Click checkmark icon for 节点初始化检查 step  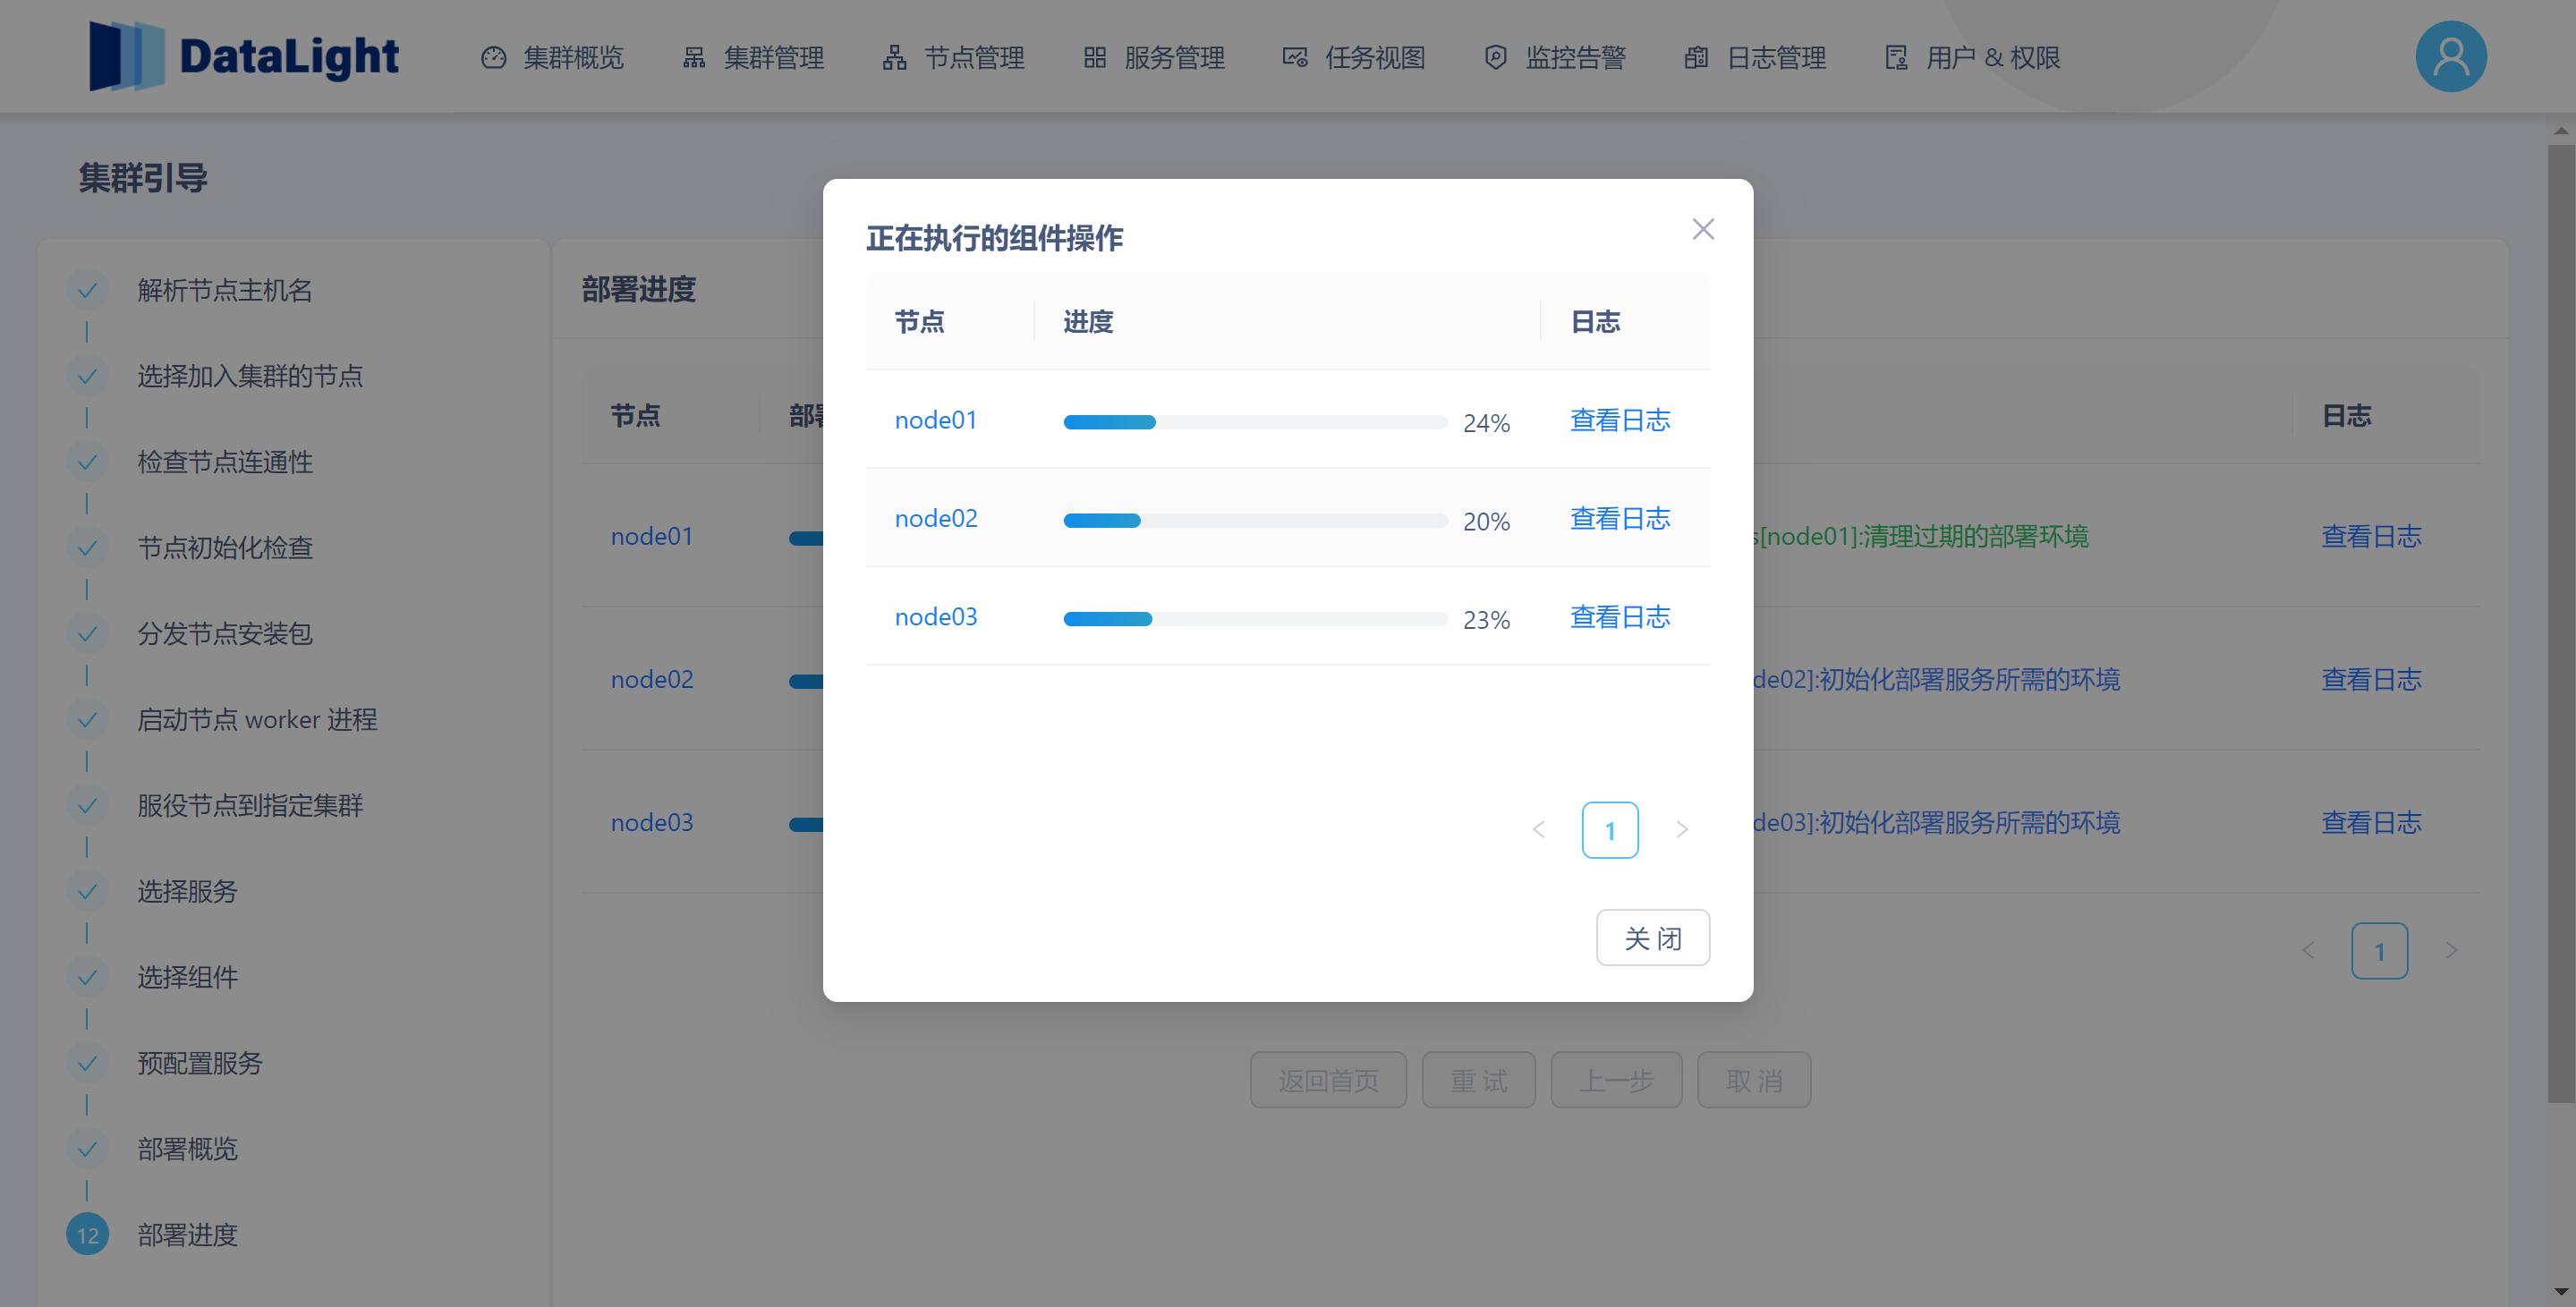pyautogui.click(x=87, y=548)
